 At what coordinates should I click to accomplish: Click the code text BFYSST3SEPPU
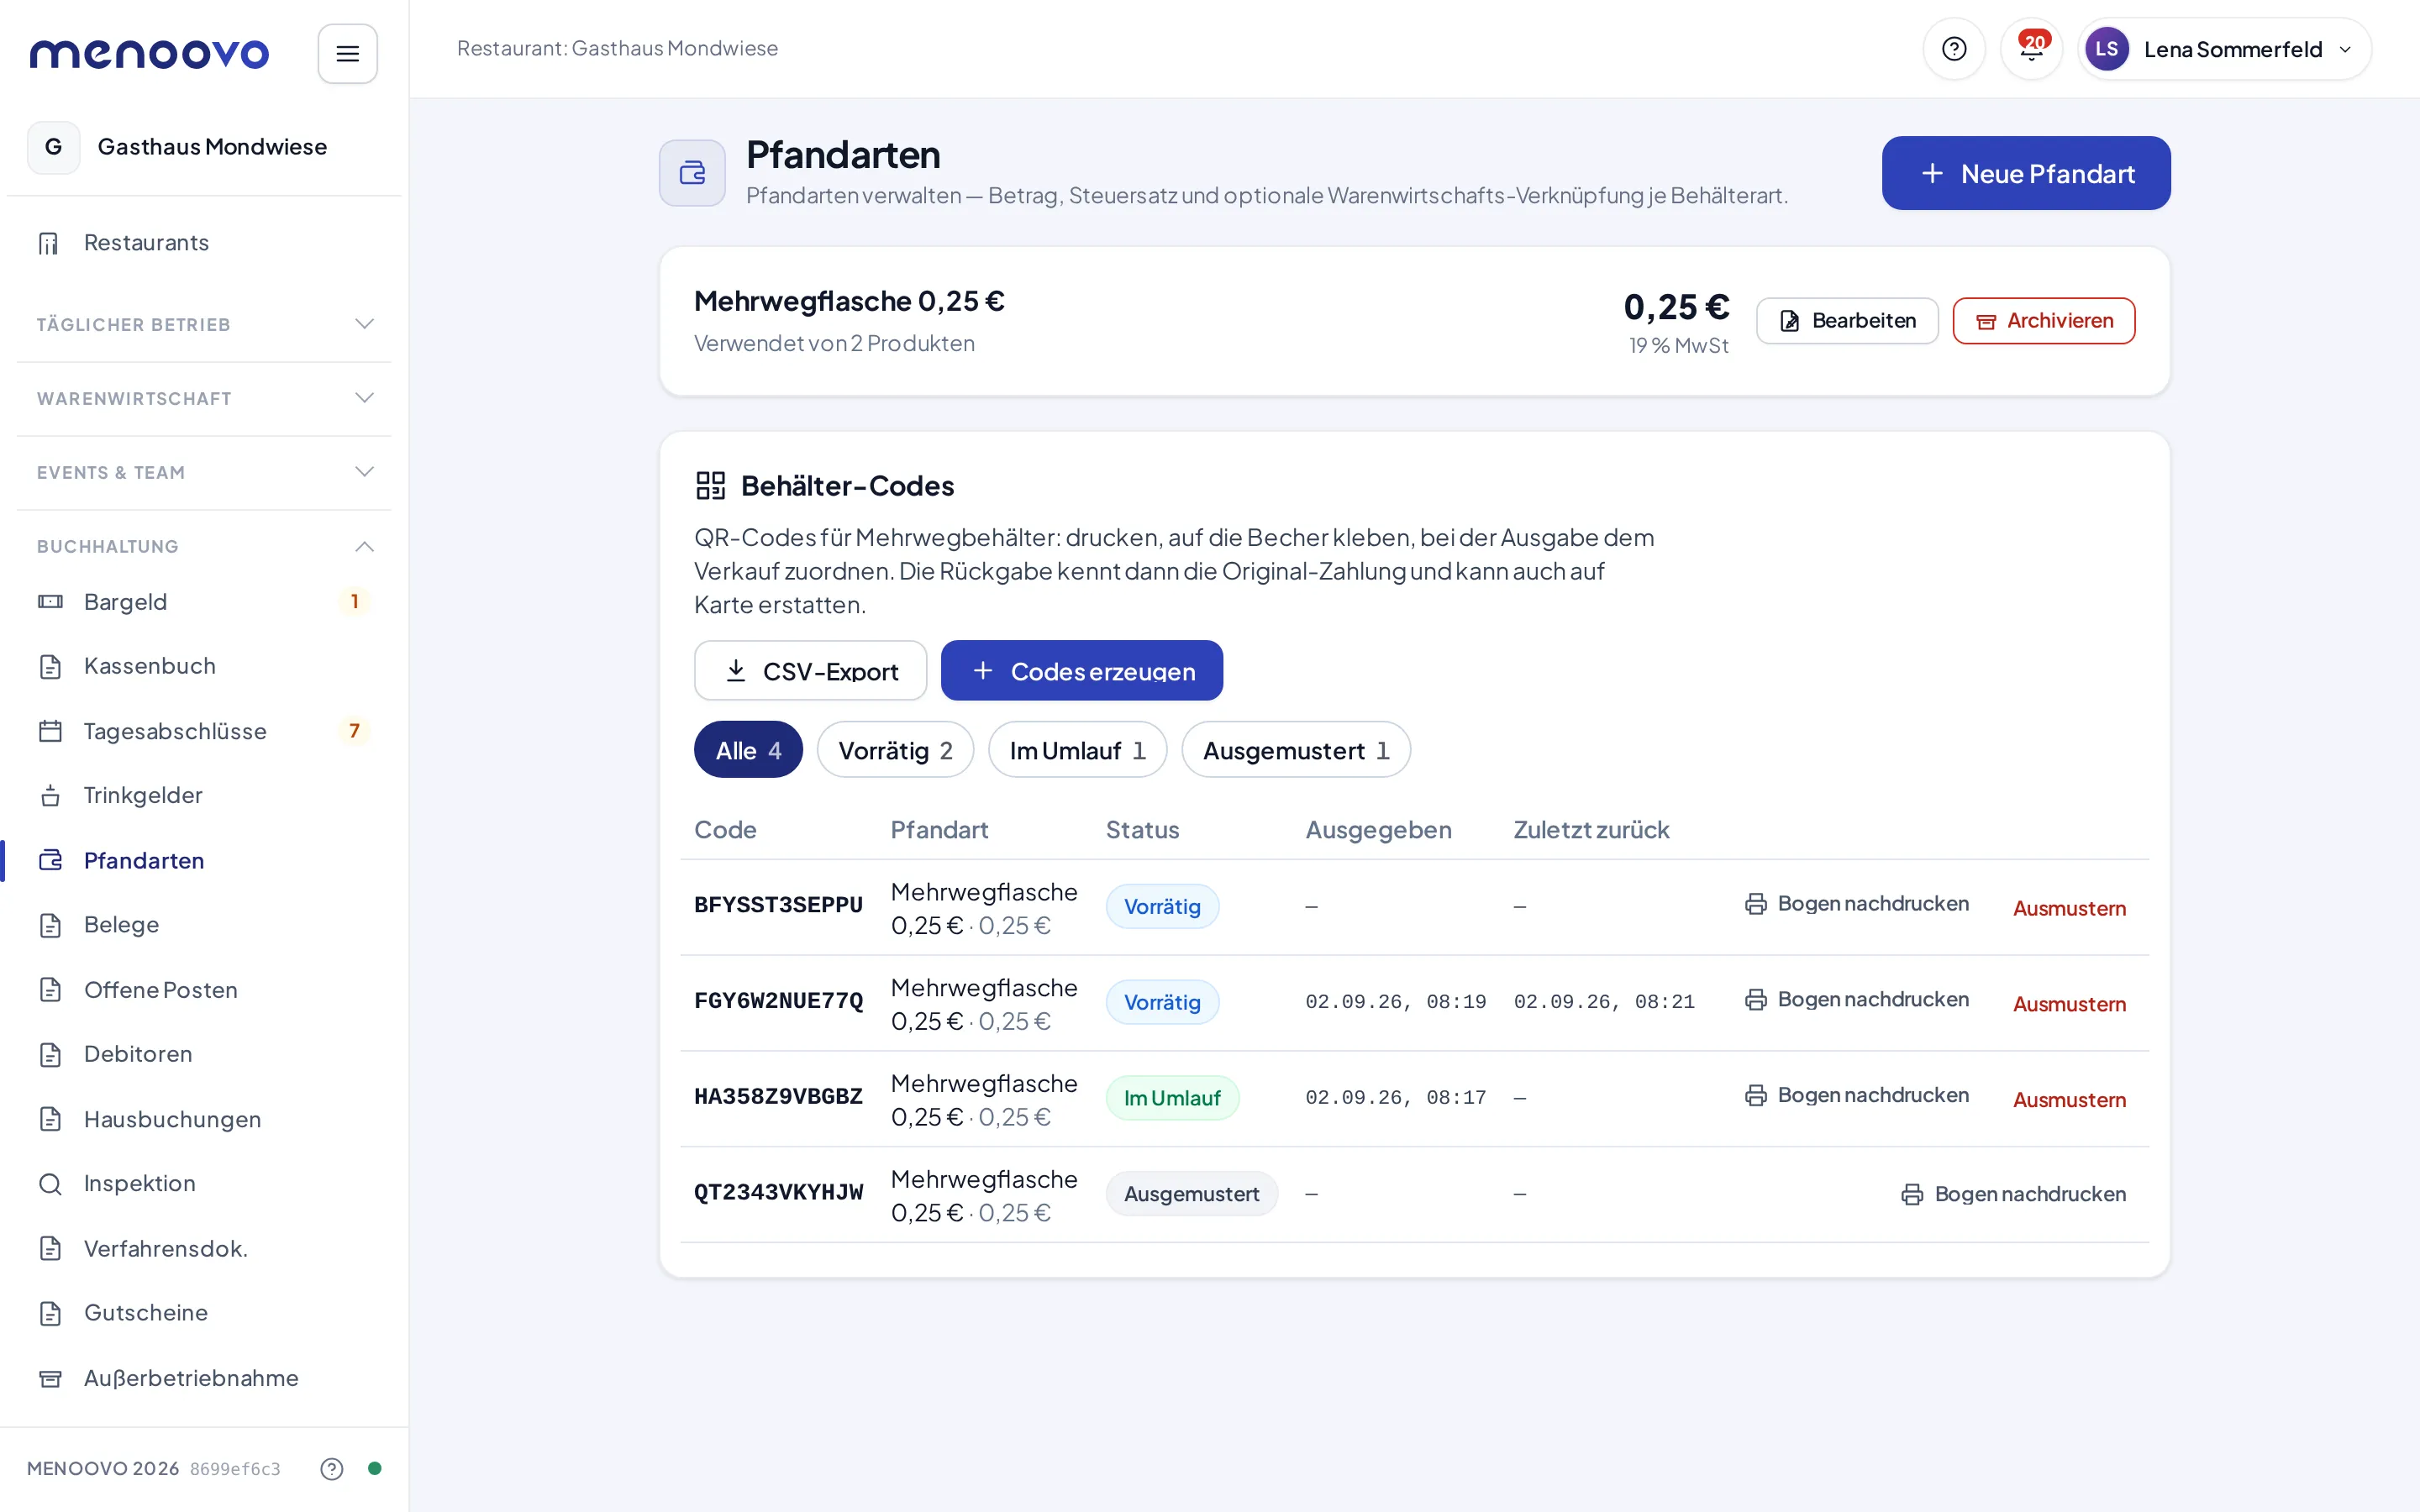778,905
